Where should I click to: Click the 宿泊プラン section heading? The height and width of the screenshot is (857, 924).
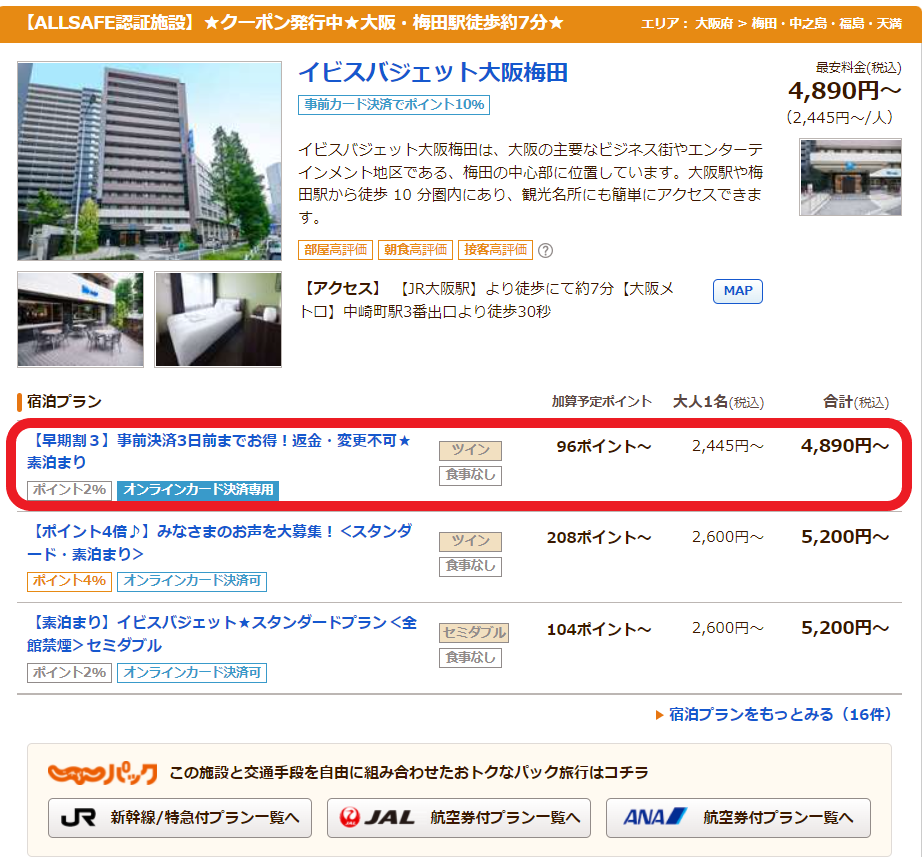point(64,402)
